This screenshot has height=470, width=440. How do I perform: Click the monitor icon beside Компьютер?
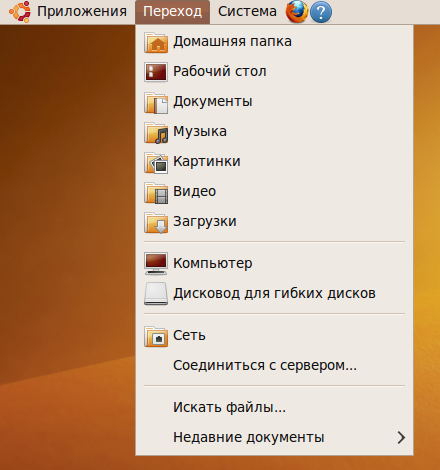point(156,263)
